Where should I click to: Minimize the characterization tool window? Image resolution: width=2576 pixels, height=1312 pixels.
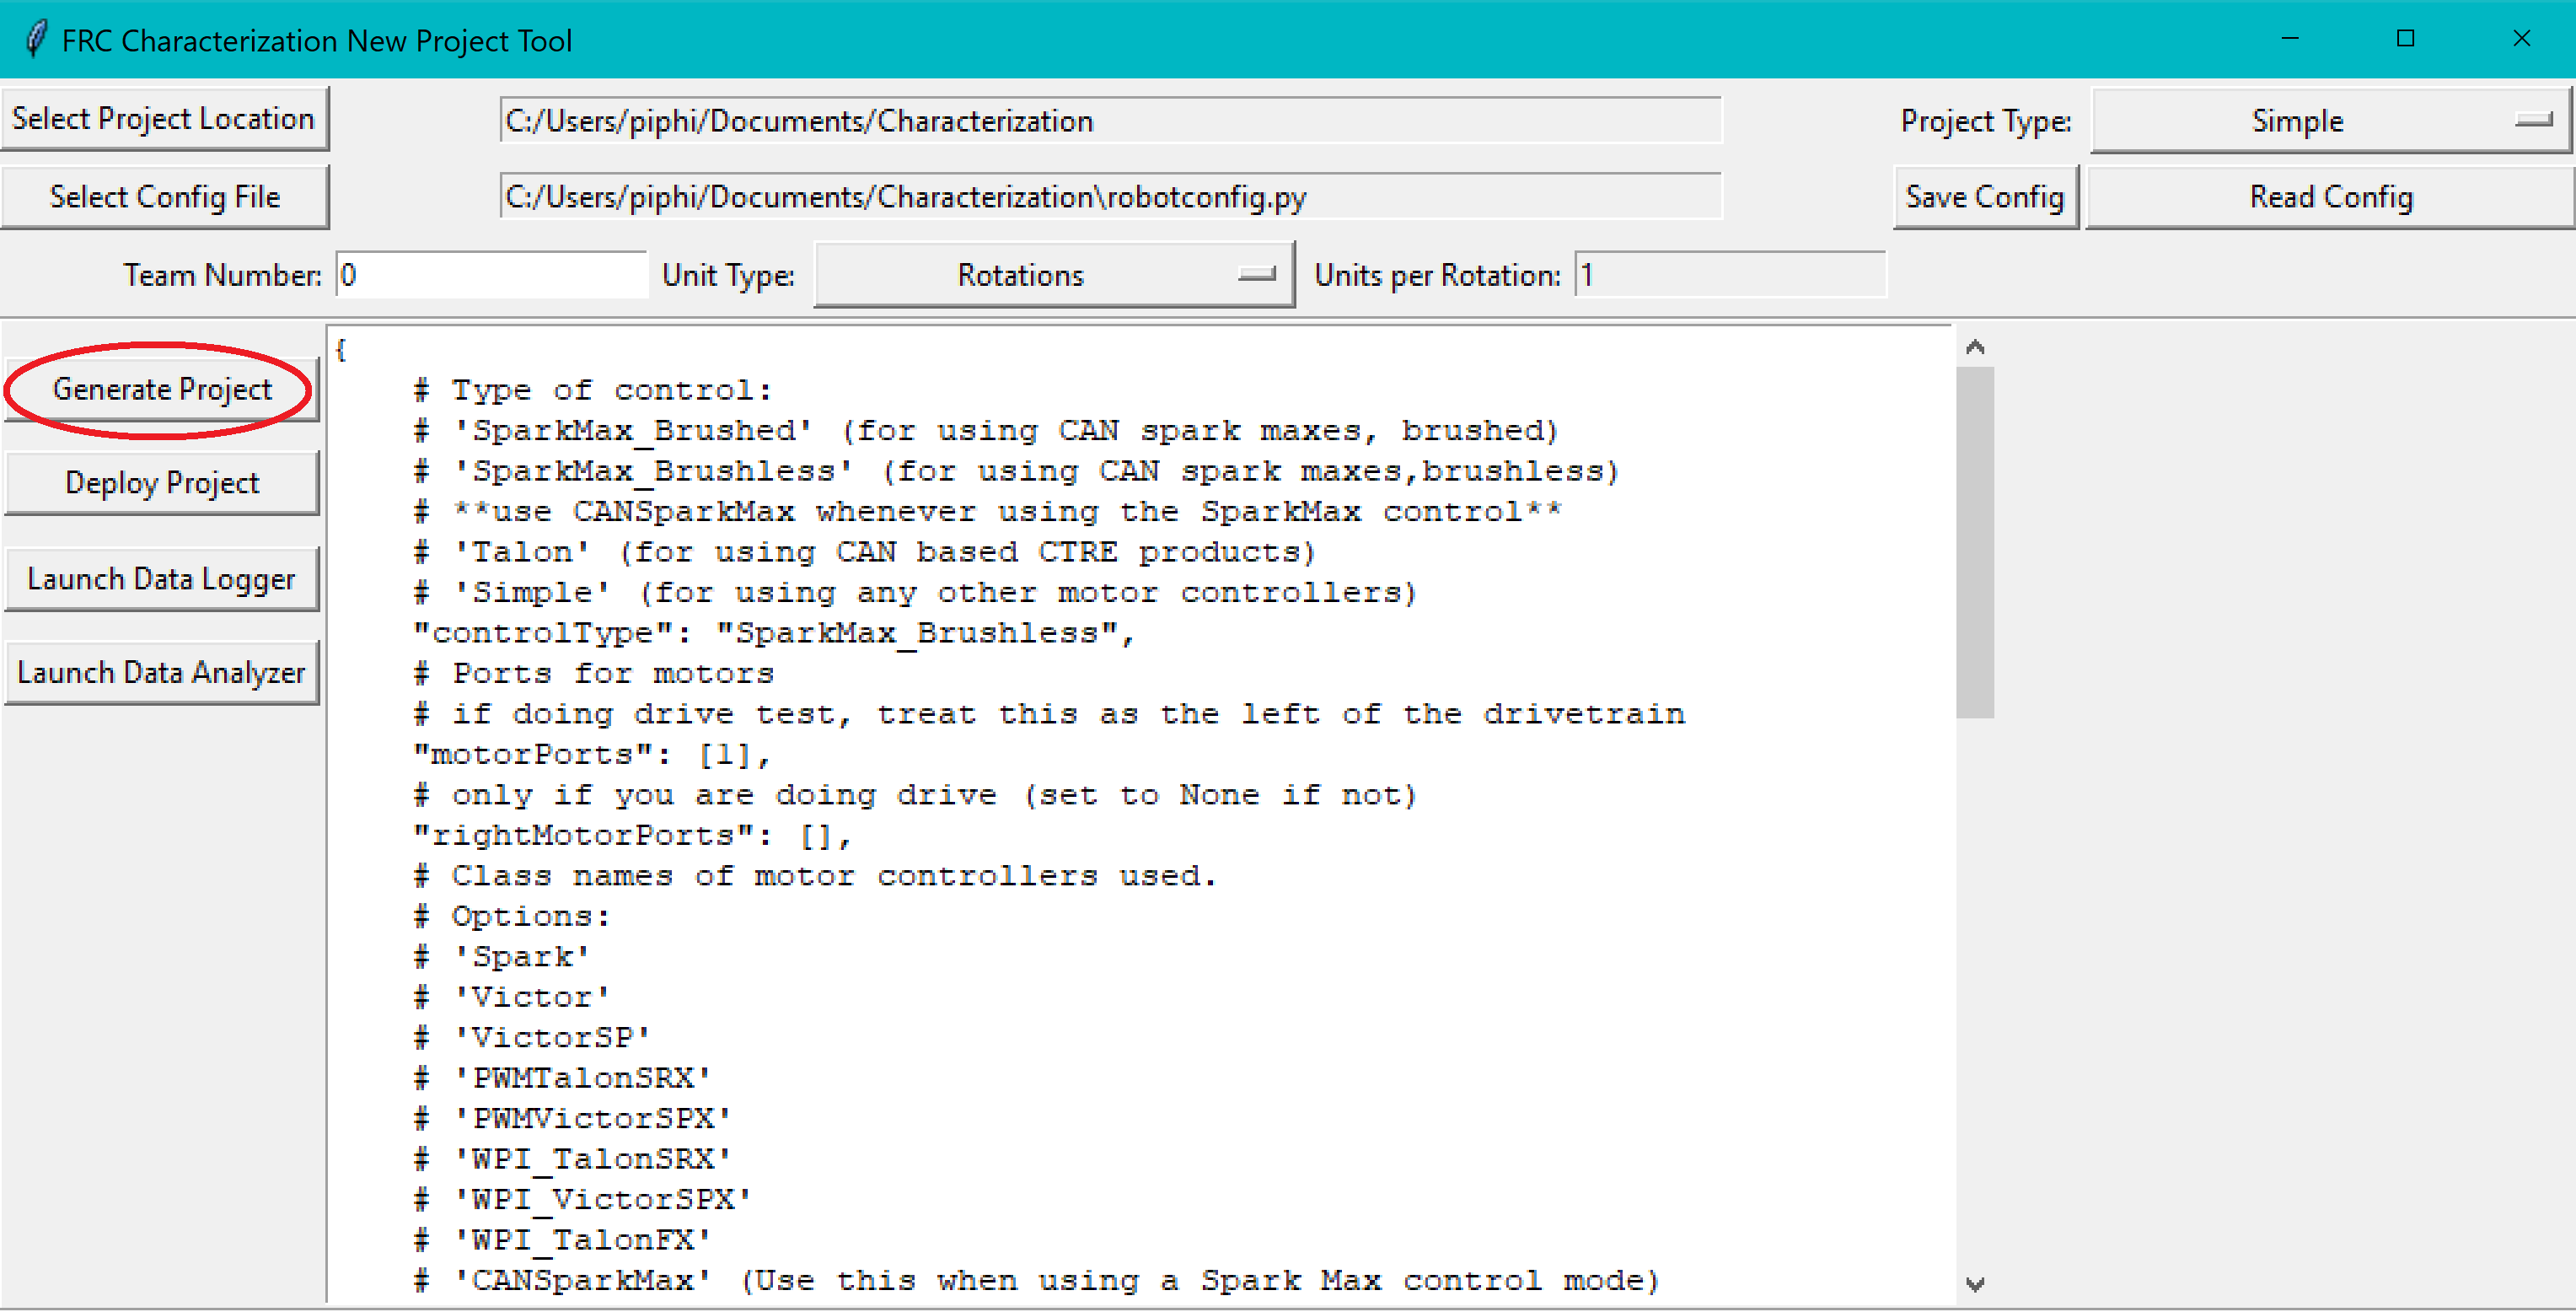tap(2290, 39)
